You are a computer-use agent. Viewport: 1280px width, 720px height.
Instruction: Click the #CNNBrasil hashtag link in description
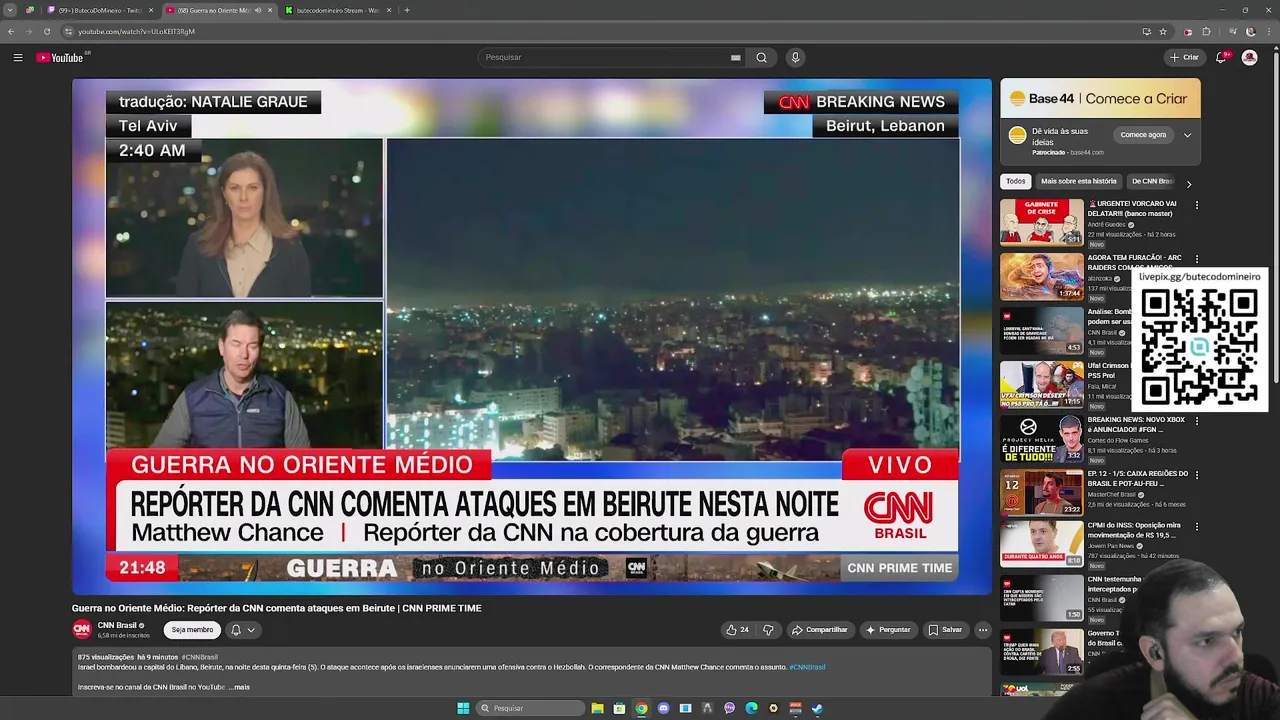tap(807, 667)
